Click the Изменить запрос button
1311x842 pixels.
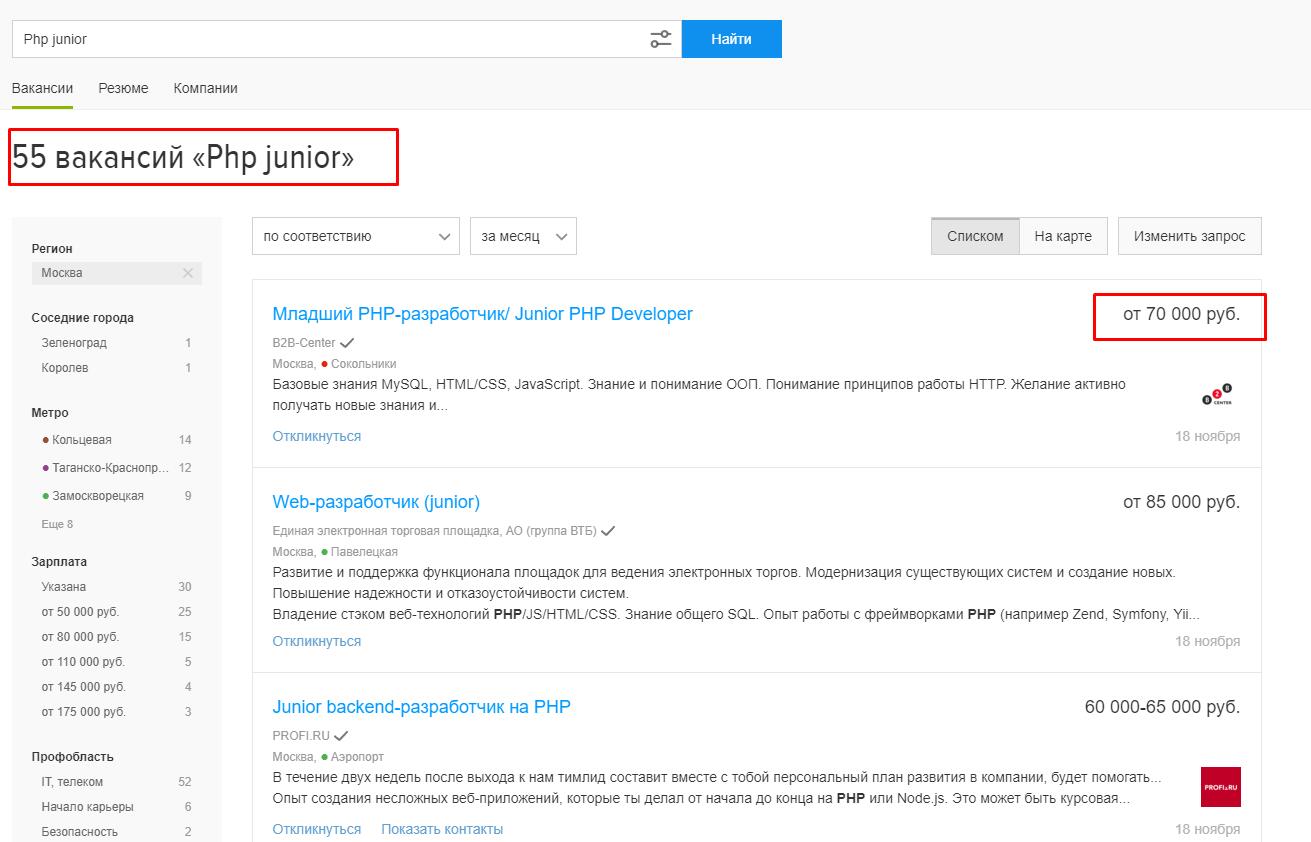1189,236
